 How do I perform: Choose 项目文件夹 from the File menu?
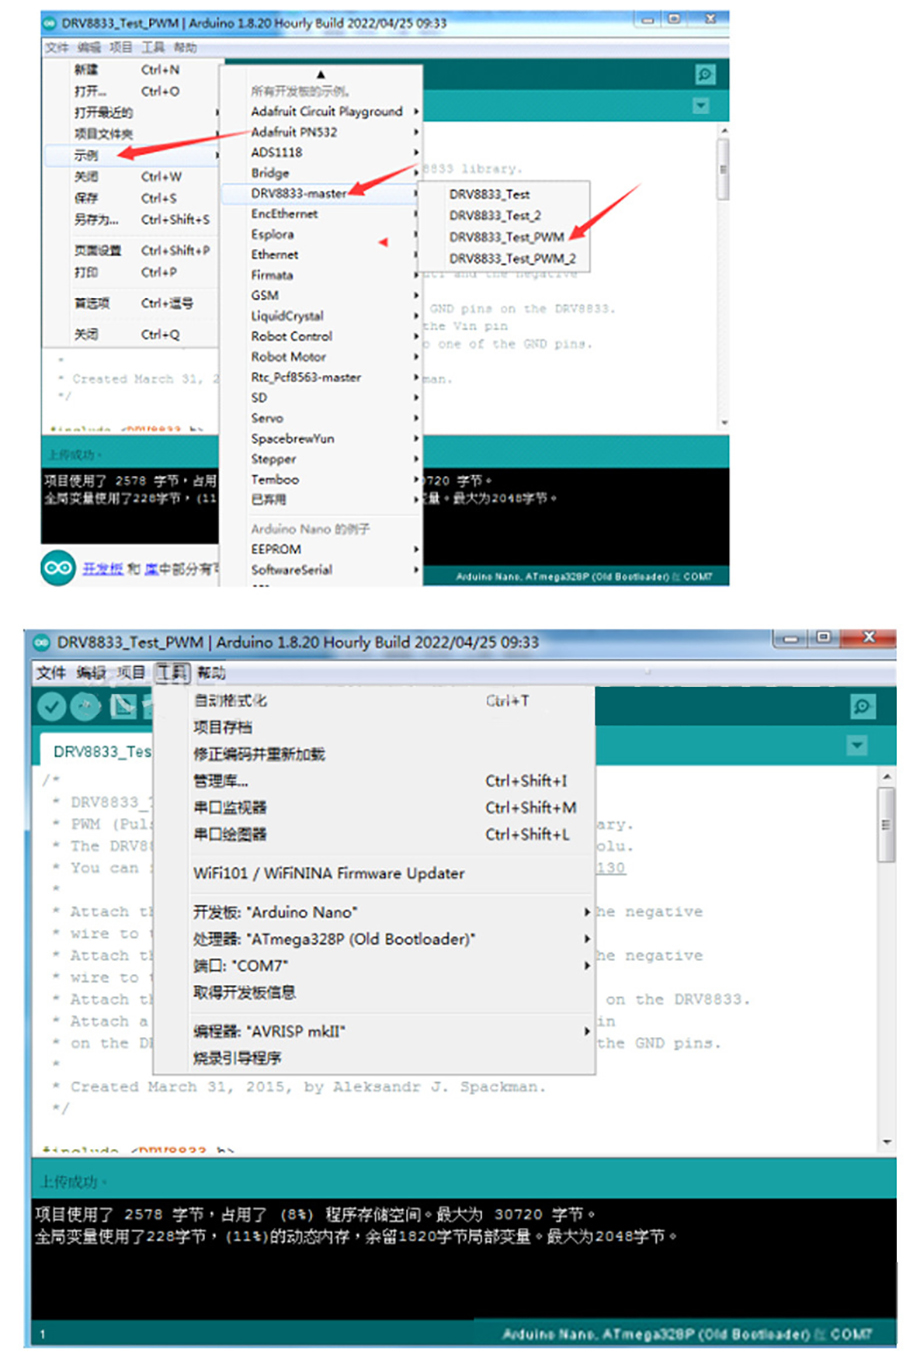tap(132, 134)
